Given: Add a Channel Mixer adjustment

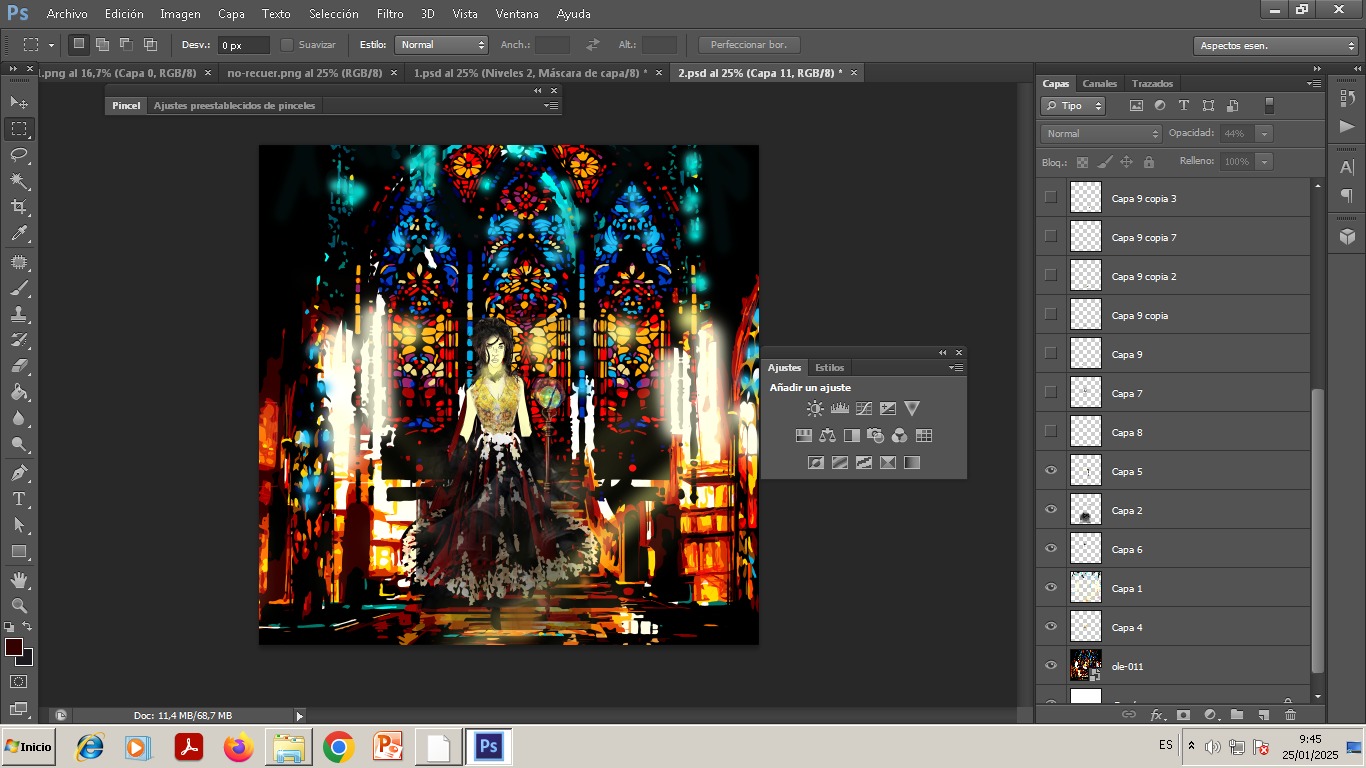Looking at the screenshot, I should 899,435.
